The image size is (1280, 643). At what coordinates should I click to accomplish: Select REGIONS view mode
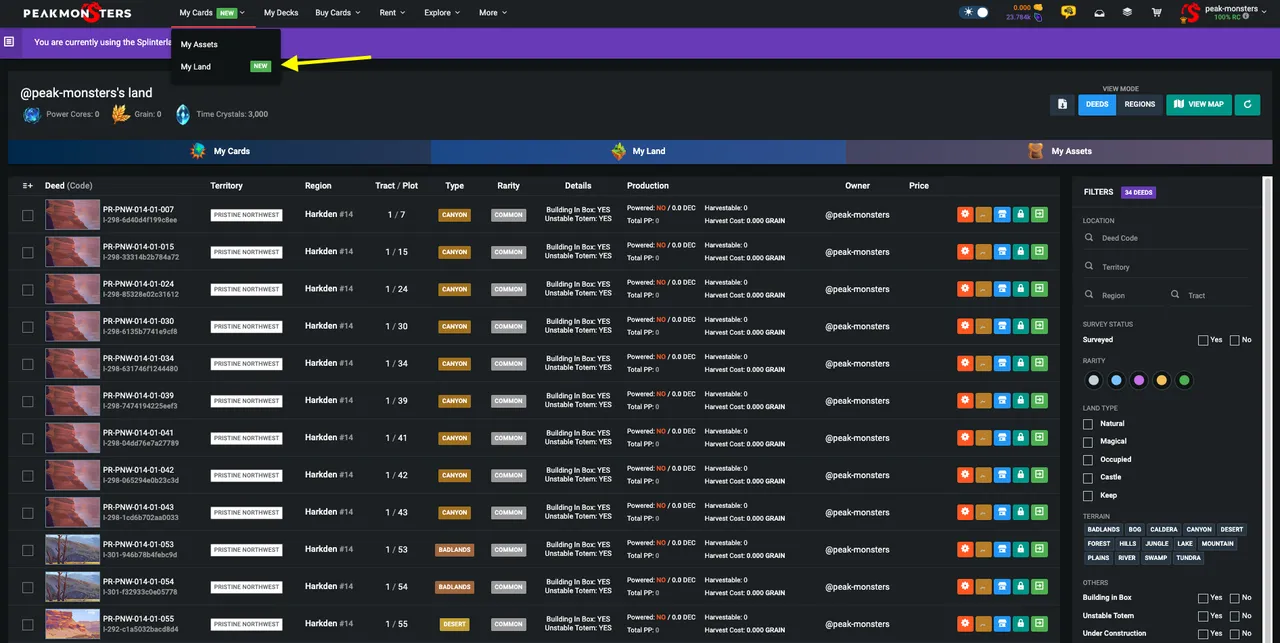[x=1140, y=104]
